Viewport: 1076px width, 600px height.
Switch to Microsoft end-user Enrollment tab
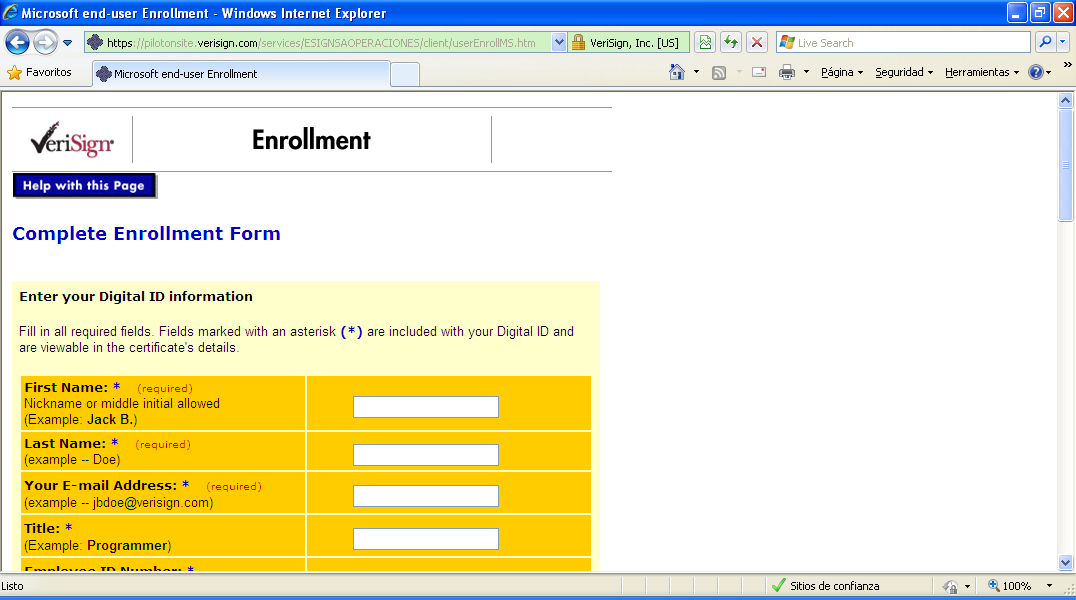pos(240,74)
